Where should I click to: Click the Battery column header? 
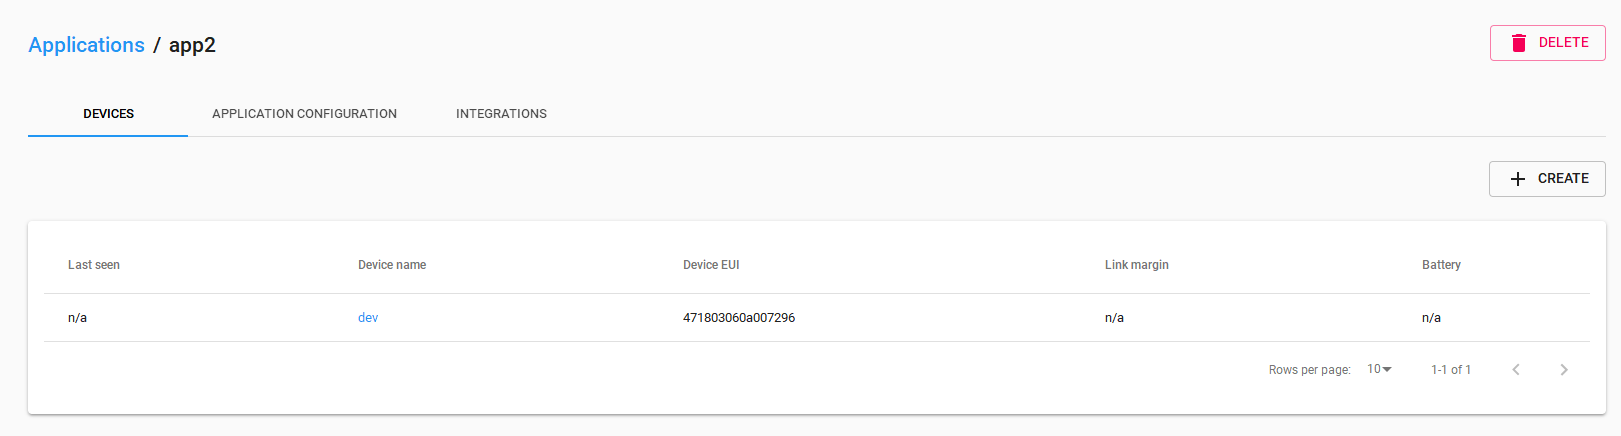coord(1441,265)
